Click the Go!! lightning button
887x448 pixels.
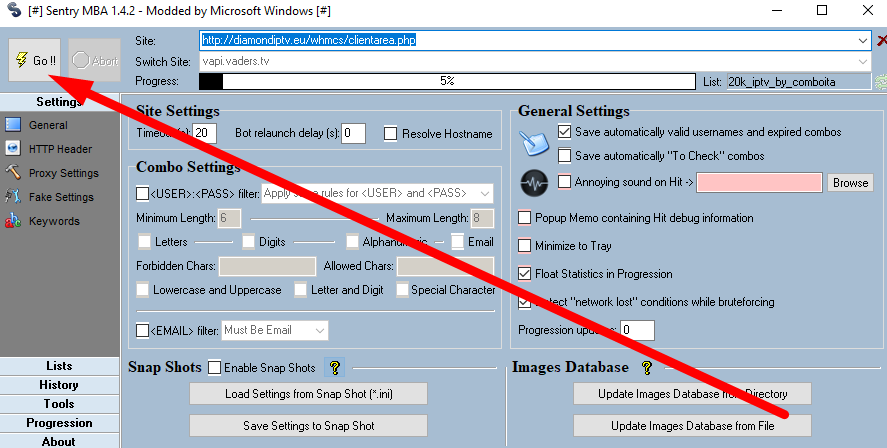point(35,60)
